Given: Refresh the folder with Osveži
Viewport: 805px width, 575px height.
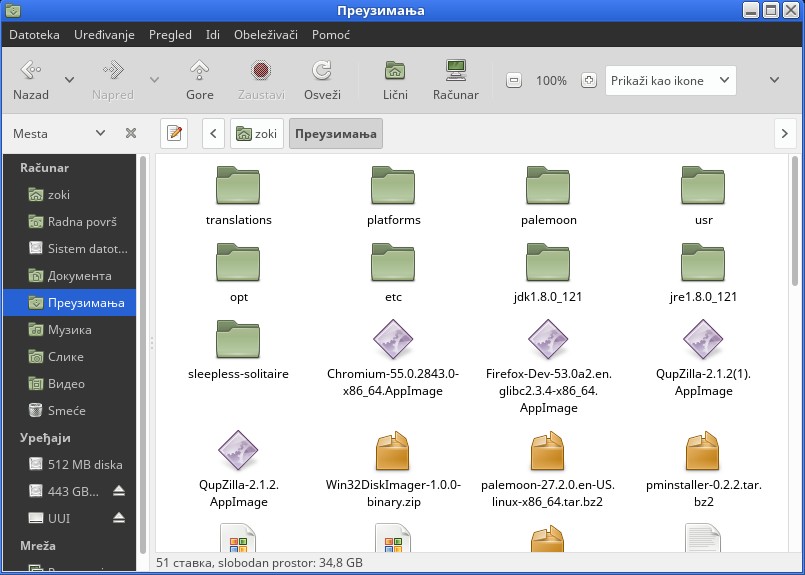Looking at the screenshot, I should (x=322, y=71).
